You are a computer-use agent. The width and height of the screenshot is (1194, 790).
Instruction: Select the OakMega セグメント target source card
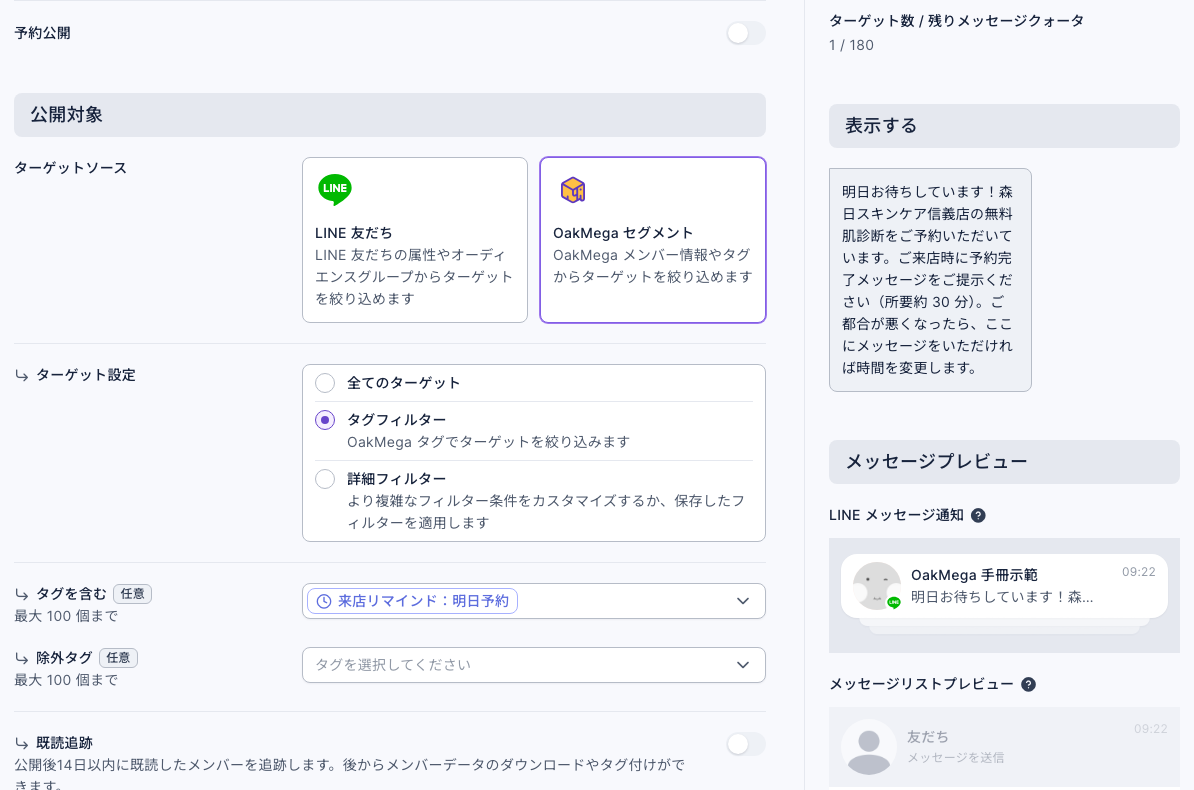653,240
